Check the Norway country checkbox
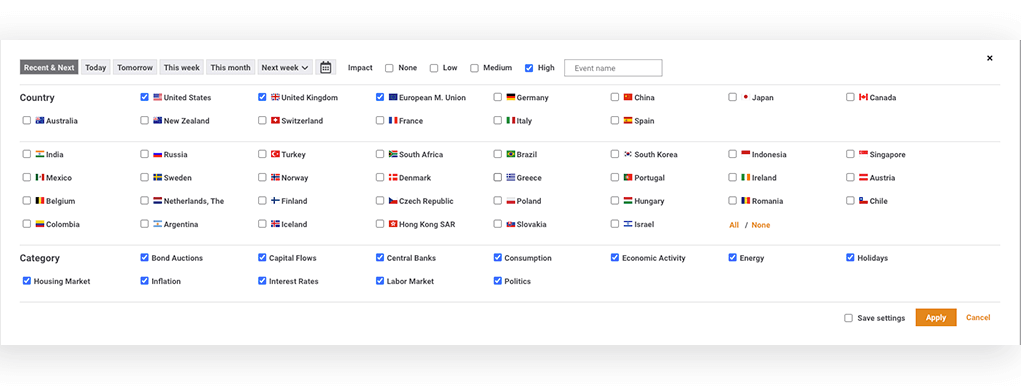The width and height of the screenshot is (1021, 386). click(262, 177)
